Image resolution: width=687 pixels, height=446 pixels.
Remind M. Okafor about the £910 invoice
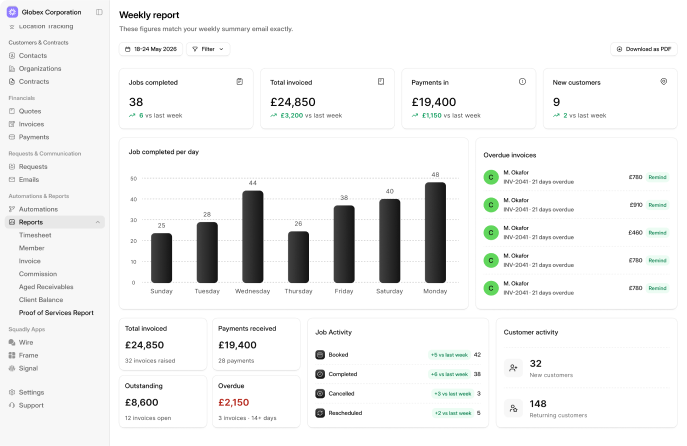(x=657, y=205)
